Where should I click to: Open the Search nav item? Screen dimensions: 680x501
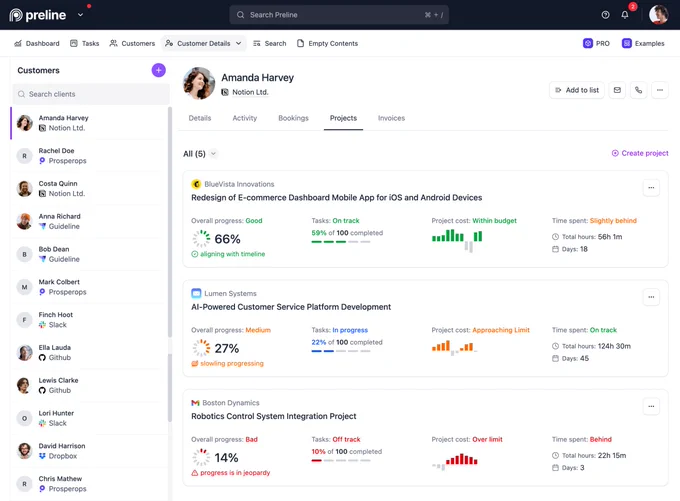tap(270, 43)
